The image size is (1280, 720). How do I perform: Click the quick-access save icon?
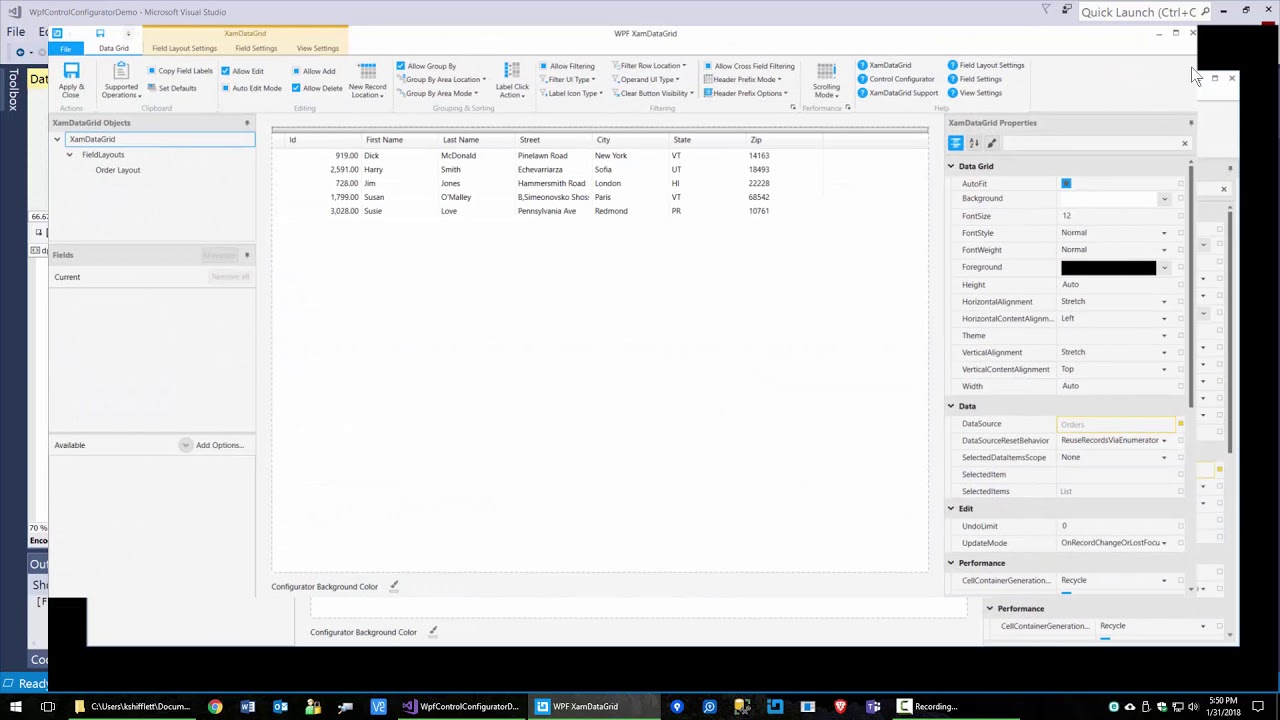click(100, 34)
